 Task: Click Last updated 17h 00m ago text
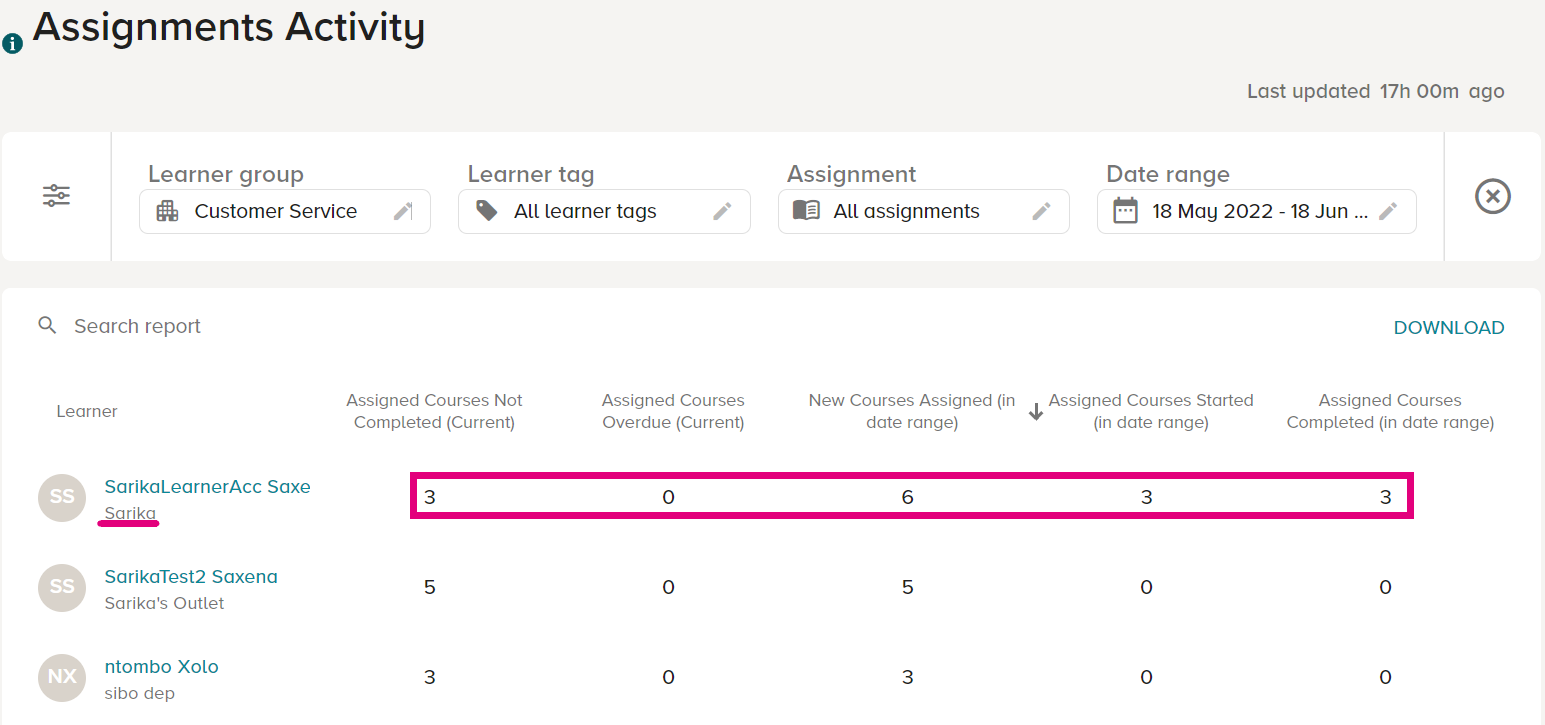click(x=1376, y=91)
